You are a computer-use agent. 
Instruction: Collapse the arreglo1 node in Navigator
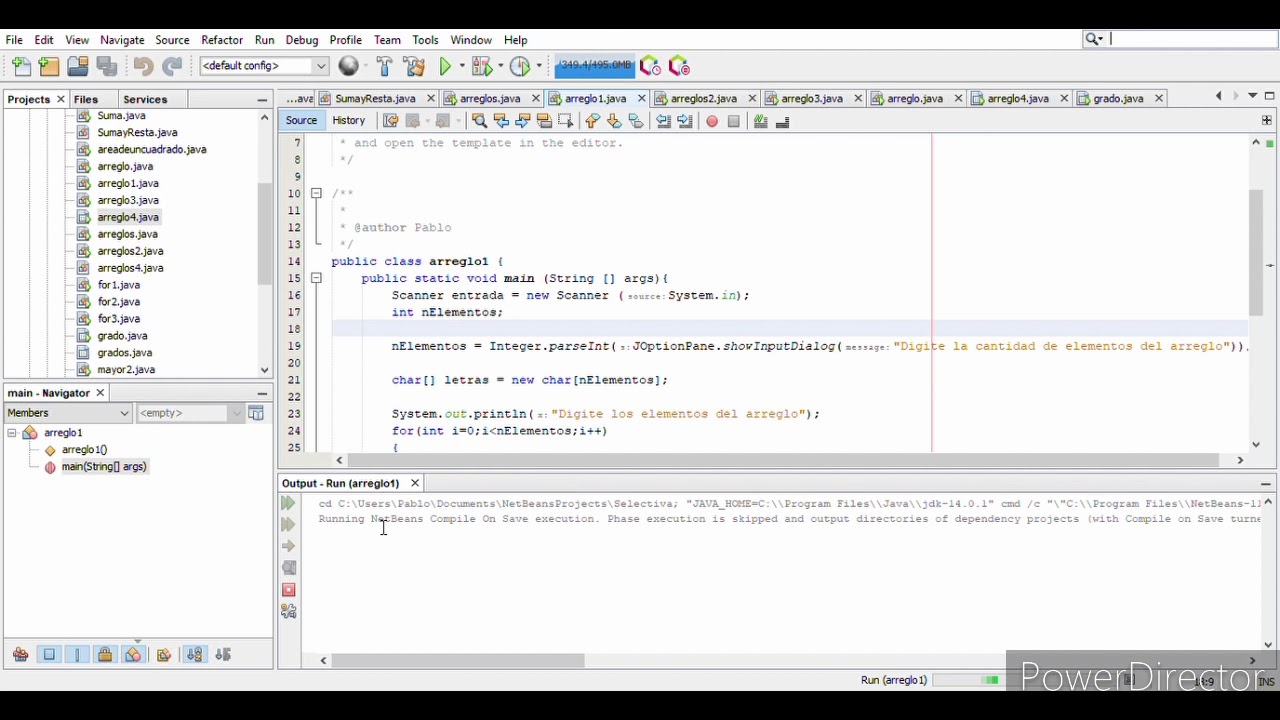coord(12,433)
